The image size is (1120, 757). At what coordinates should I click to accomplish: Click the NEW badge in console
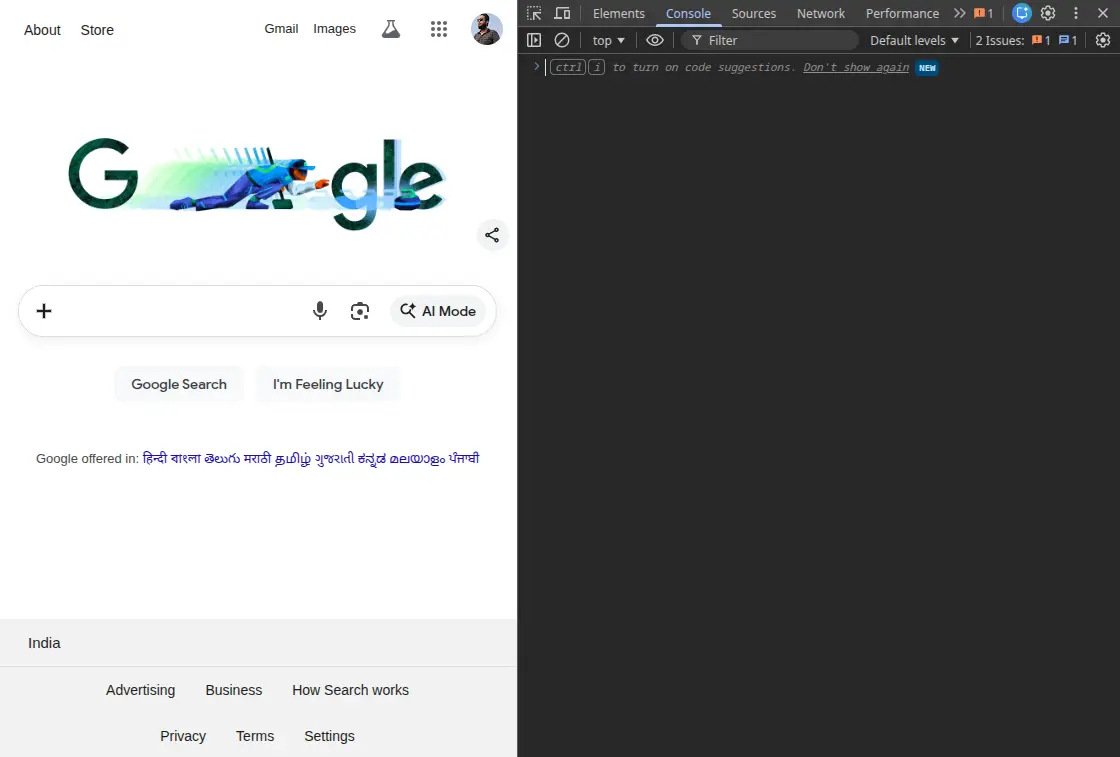926,68
